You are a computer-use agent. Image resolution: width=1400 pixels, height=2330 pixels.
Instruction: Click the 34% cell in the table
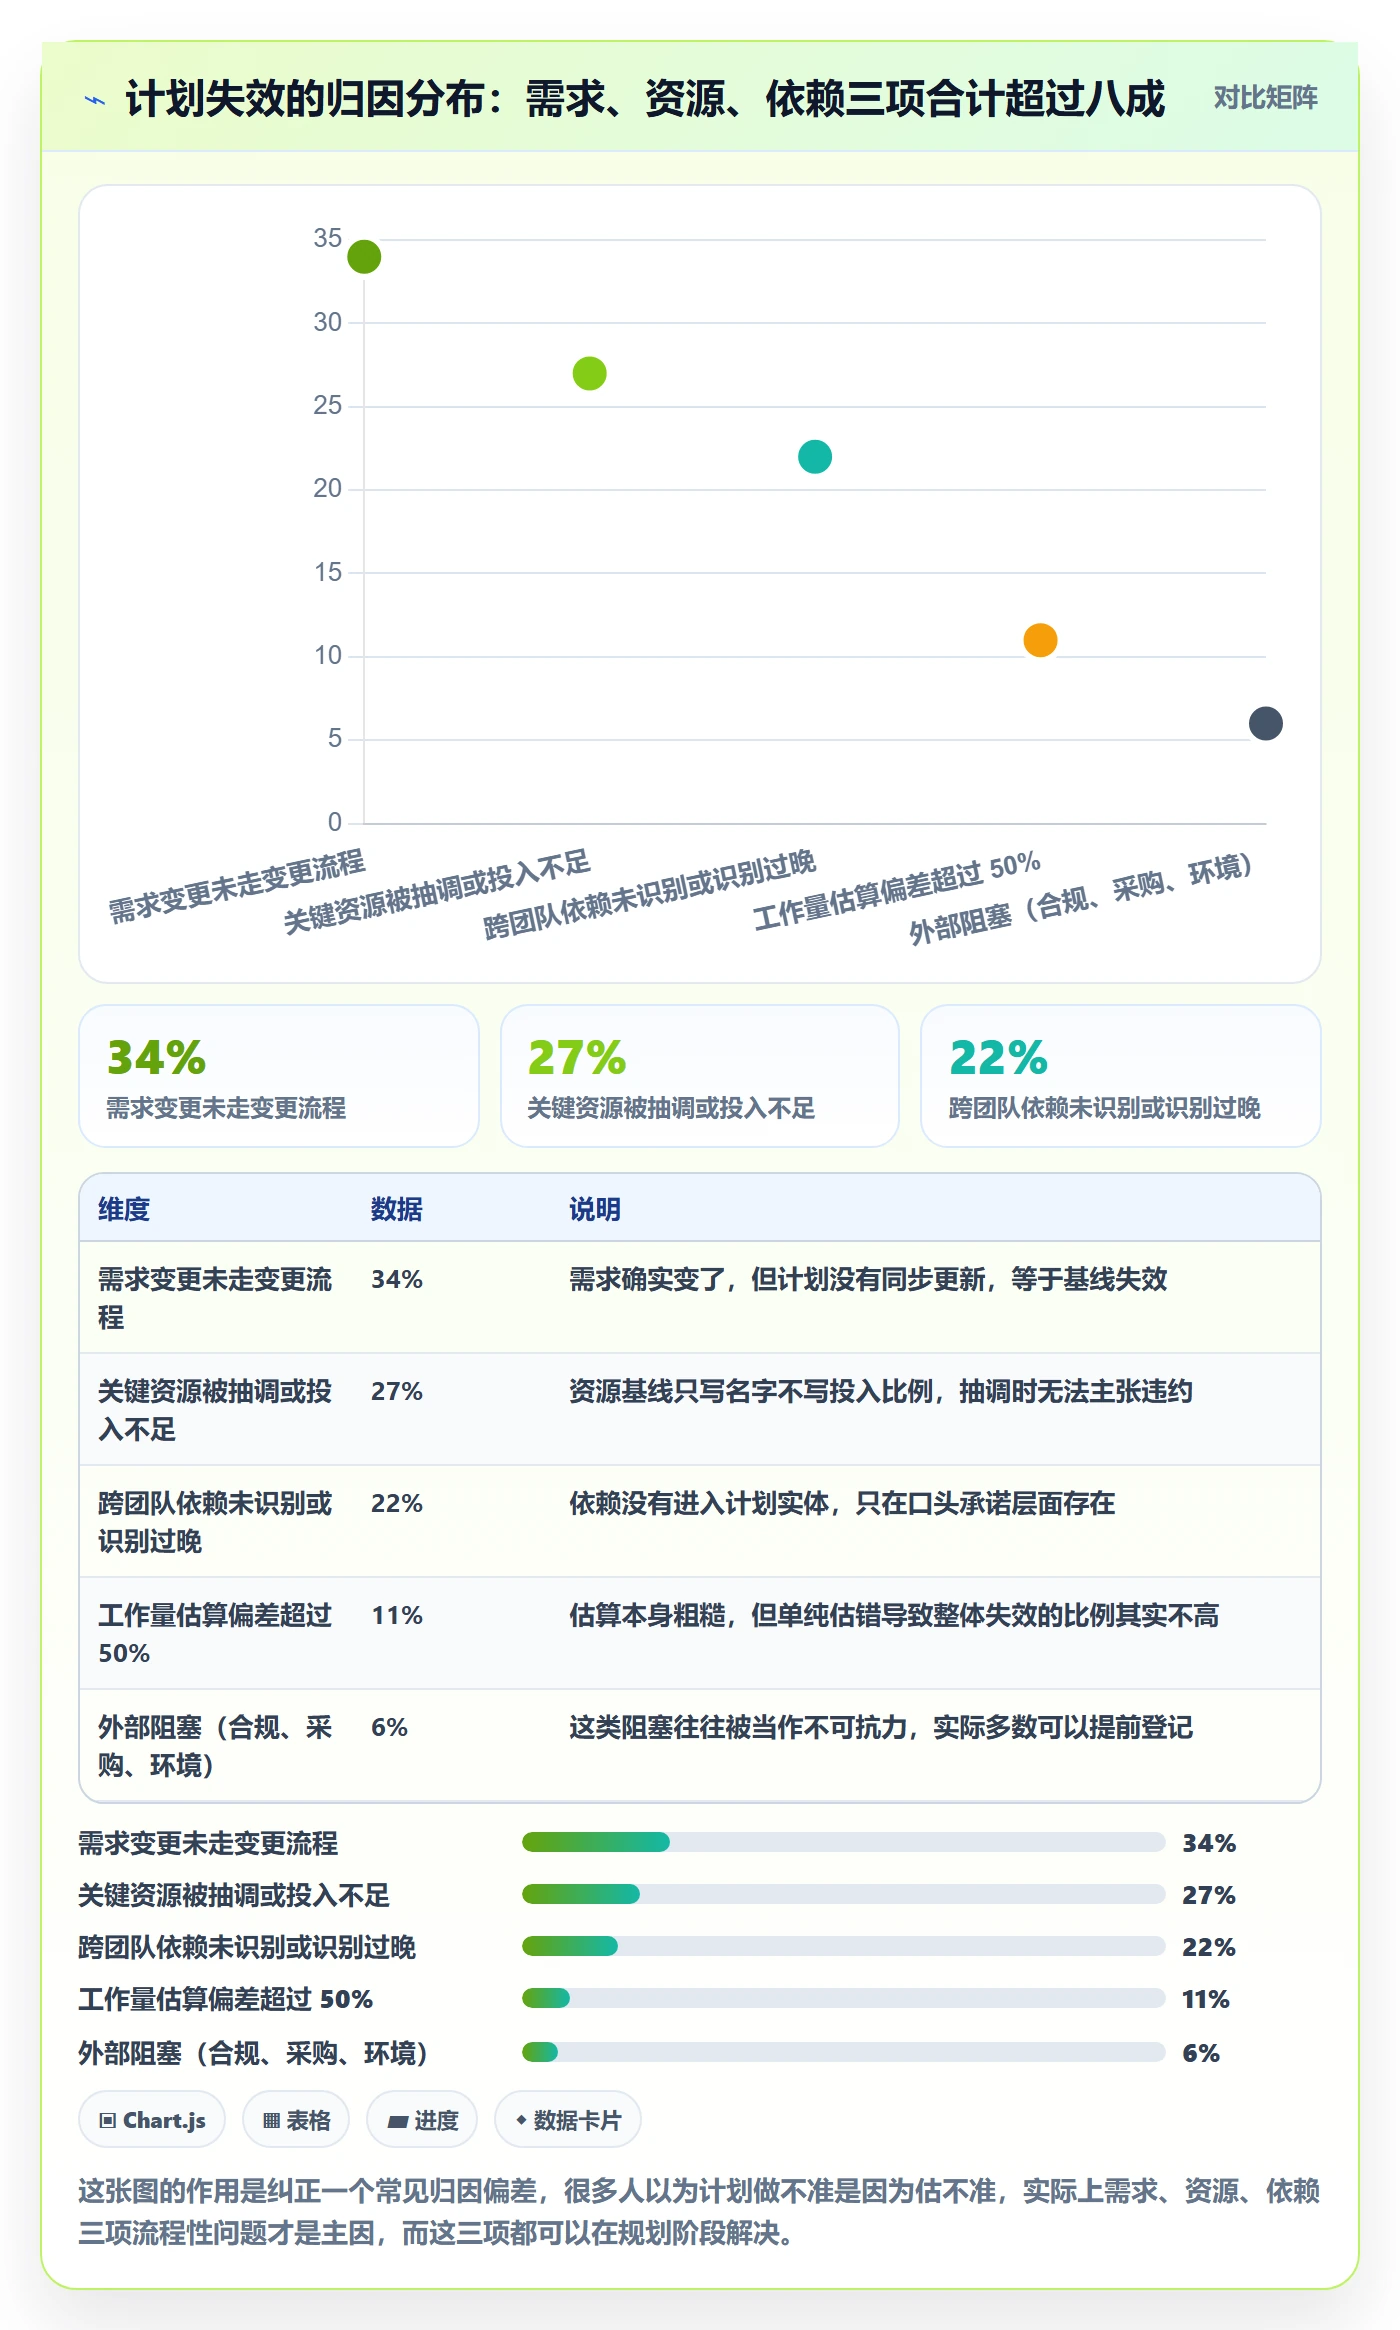[397, 1279]
